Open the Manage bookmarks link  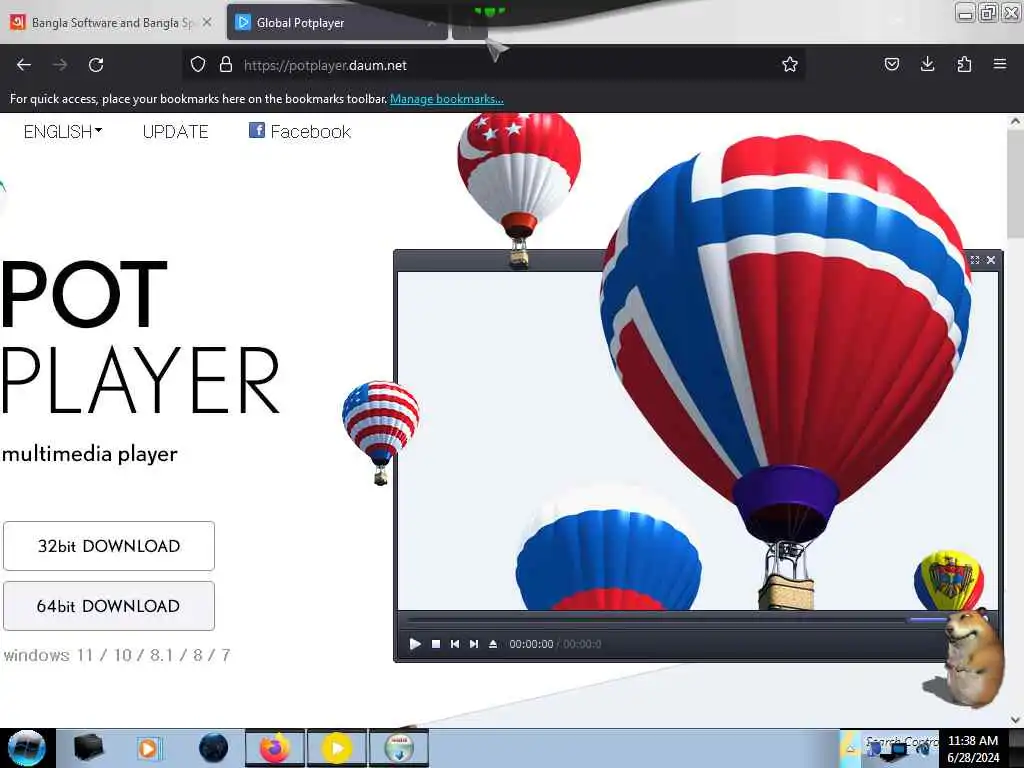click(447, 99)
